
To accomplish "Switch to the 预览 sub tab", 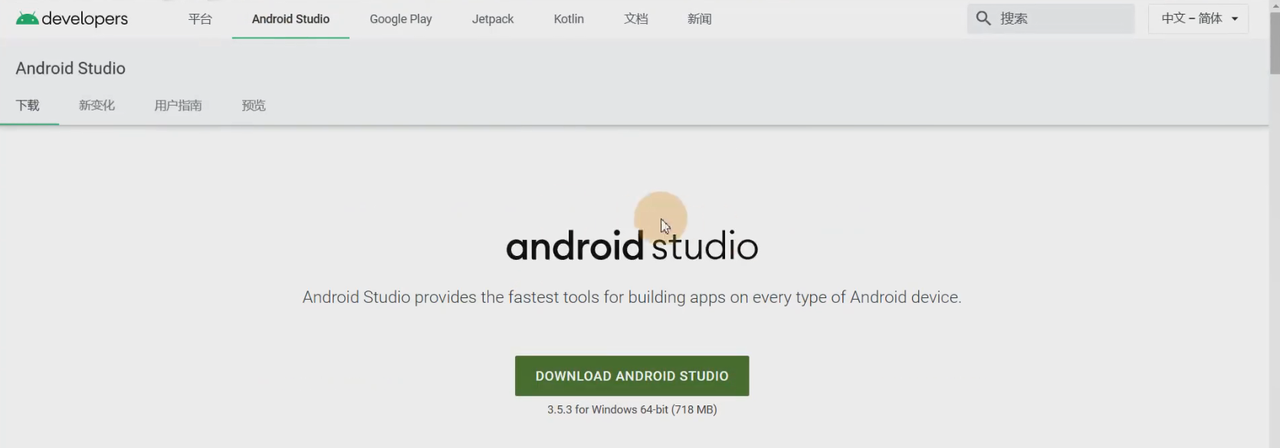I will click(x=254, y=105).
